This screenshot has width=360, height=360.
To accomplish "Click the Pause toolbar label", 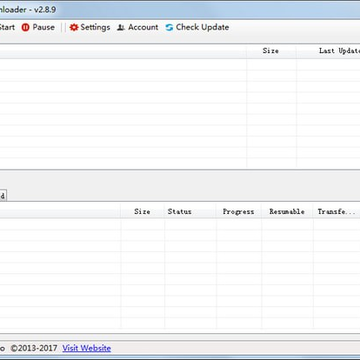I will tap(43, 27).
